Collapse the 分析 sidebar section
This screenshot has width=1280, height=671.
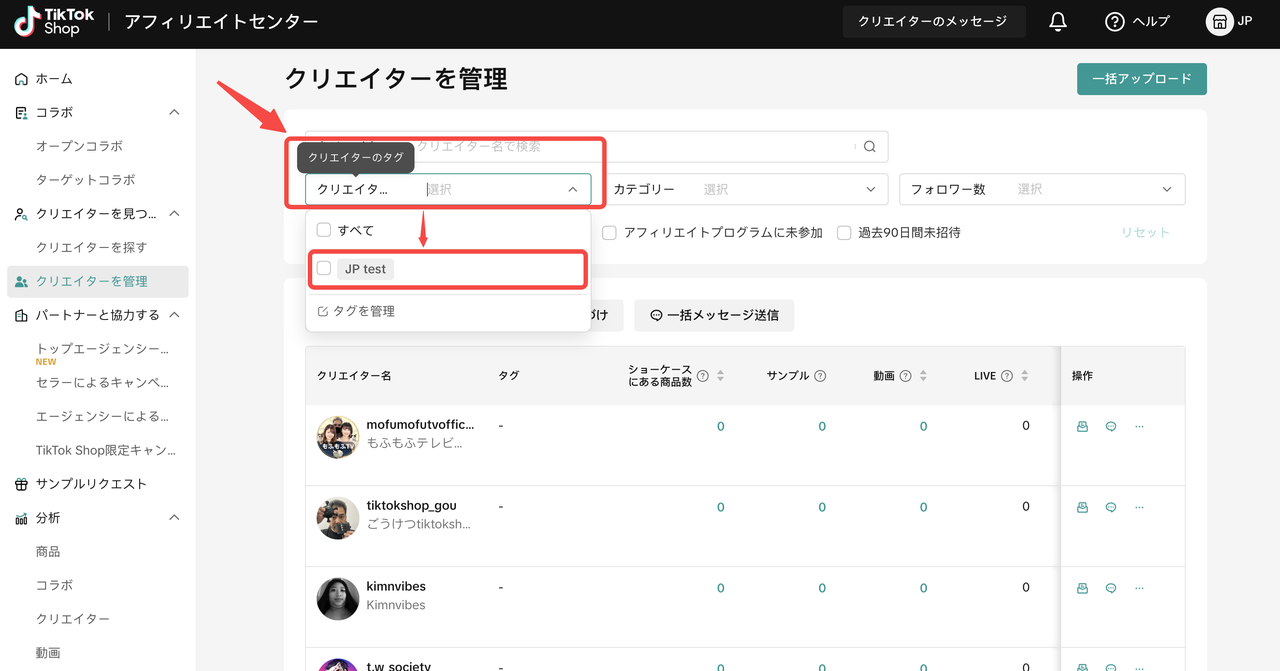174,518
